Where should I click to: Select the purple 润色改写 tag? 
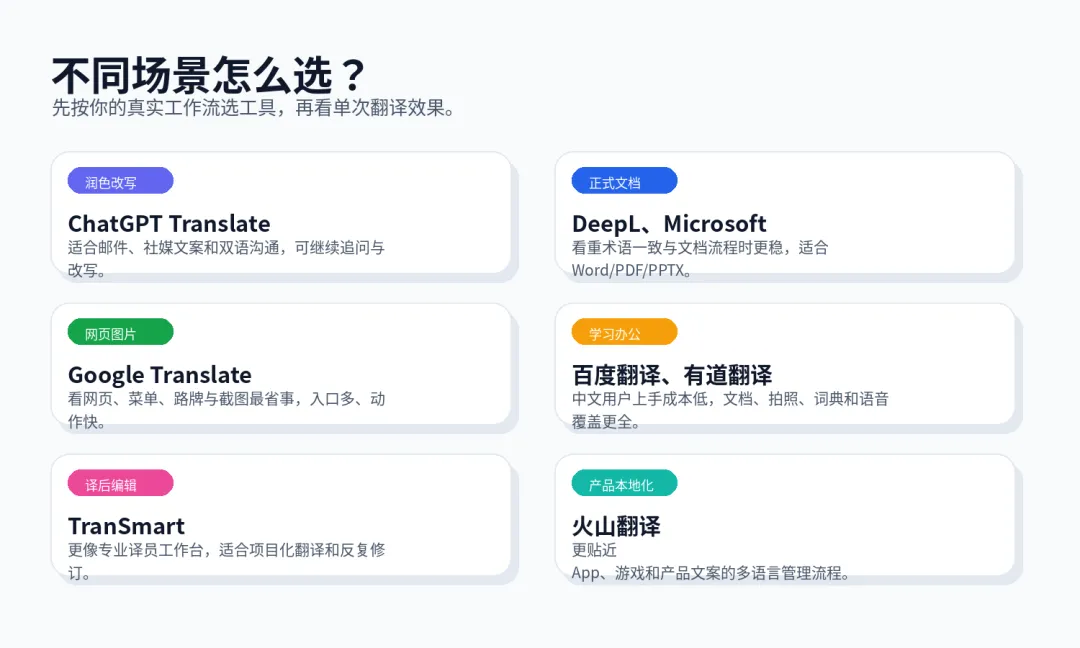point(120,181)
